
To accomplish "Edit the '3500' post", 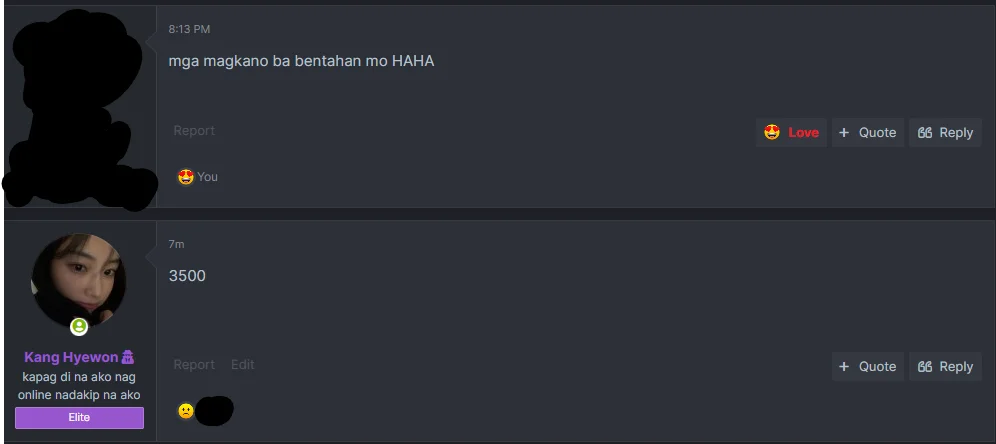I will [243, 365].
